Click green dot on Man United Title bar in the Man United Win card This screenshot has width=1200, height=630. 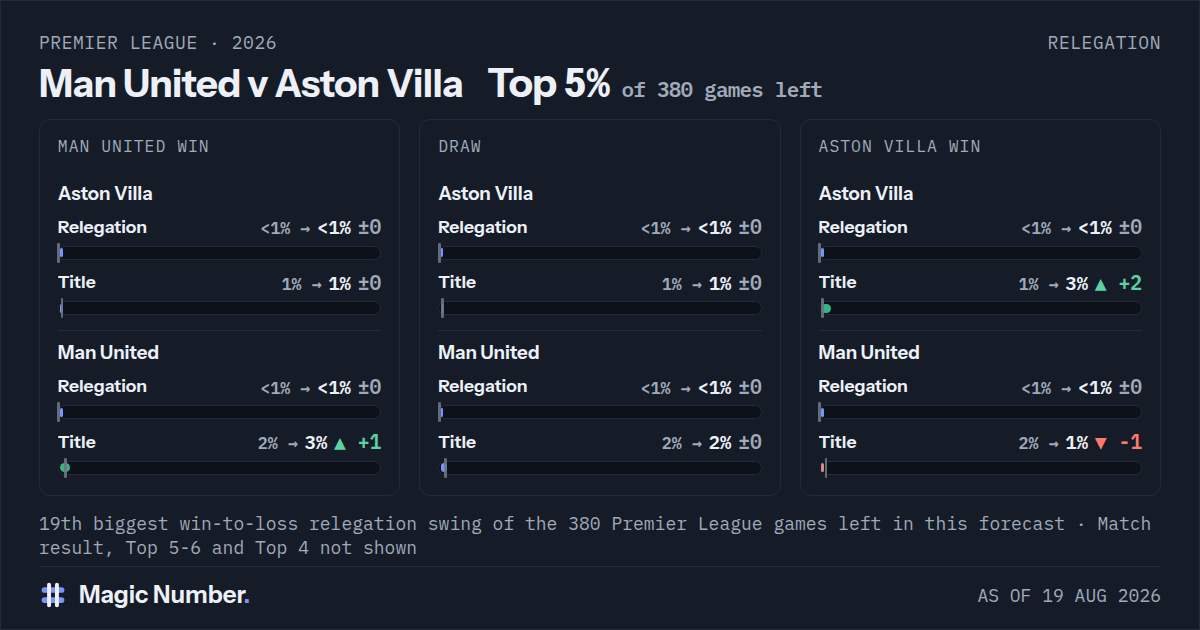point(65,467)
